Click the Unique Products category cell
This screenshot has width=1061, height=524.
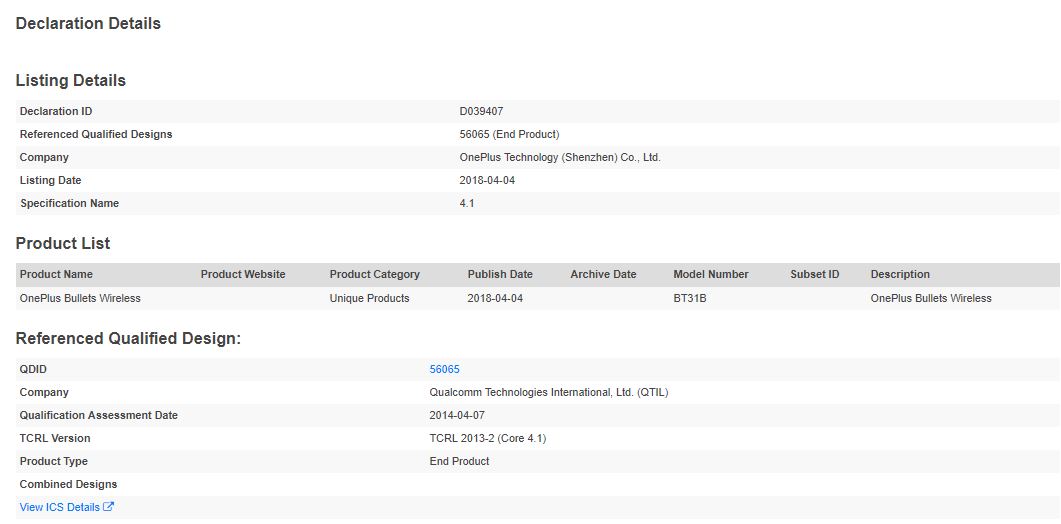pyautogui.click(x=369, y=298)
